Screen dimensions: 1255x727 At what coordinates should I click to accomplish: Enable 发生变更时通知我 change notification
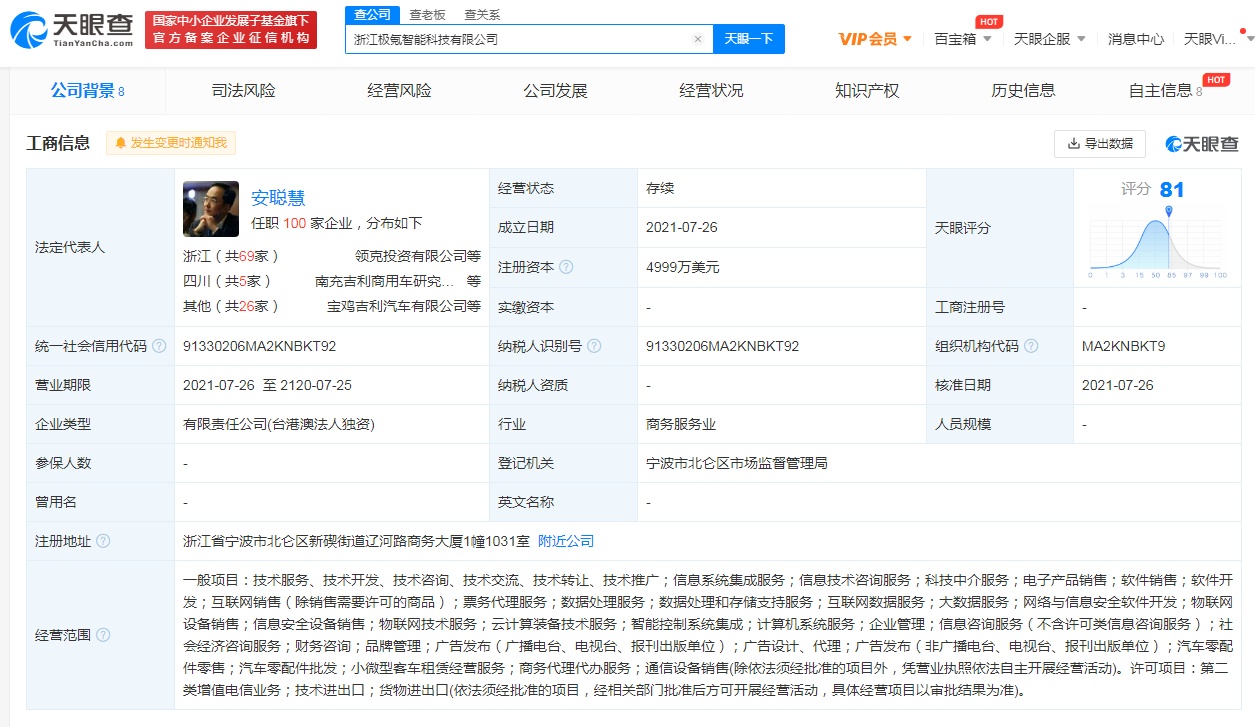click(170, 143)
